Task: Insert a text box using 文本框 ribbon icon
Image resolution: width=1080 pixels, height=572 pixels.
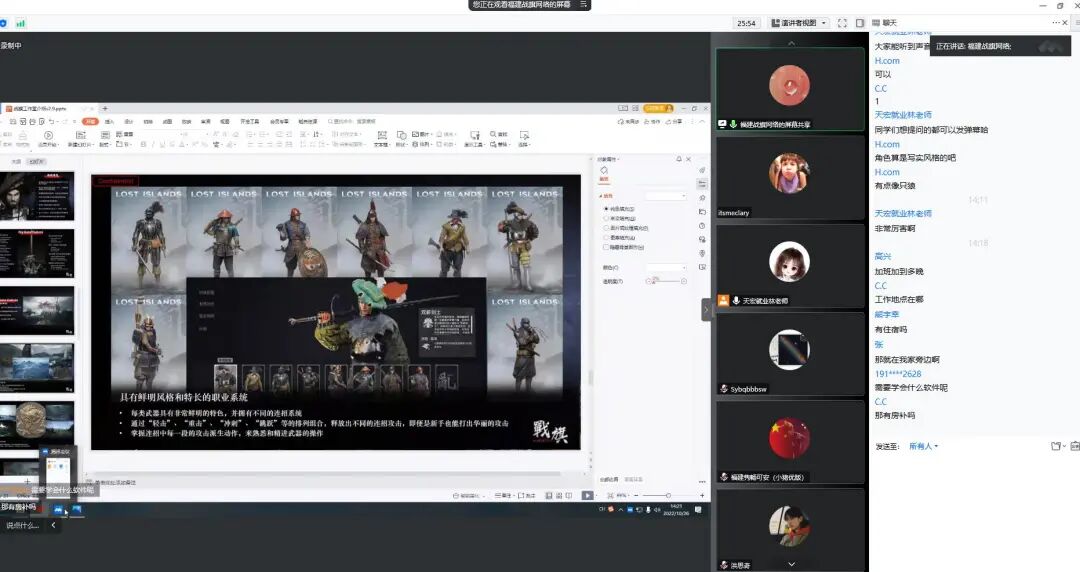Action: coord(382,138)
